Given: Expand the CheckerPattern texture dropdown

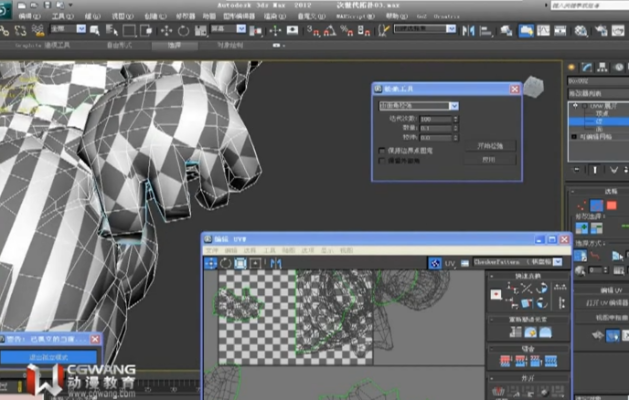Looking at the screenshot, I should click(x=518, y=262).
